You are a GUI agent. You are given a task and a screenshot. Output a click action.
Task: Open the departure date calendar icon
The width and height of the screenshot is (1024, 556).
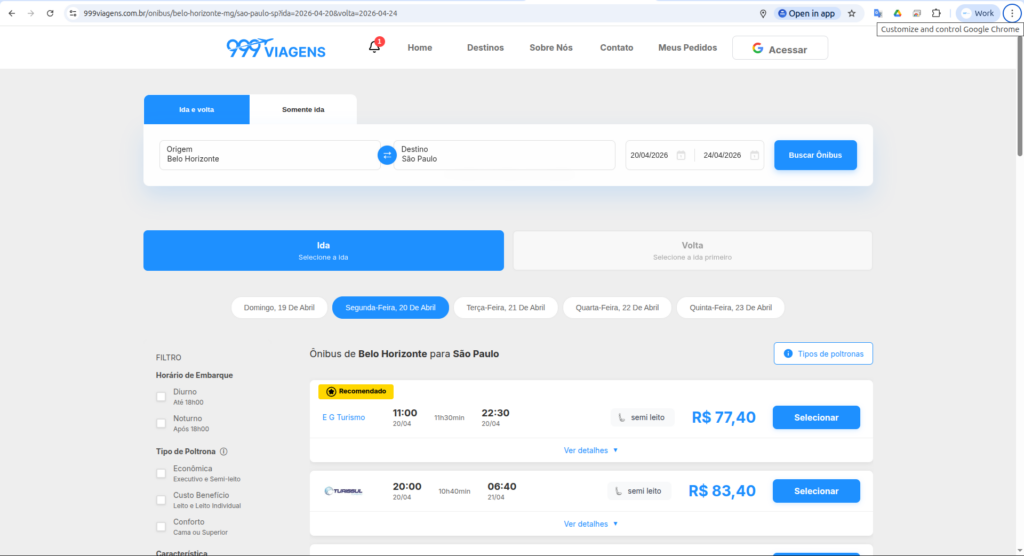[681, 155]
